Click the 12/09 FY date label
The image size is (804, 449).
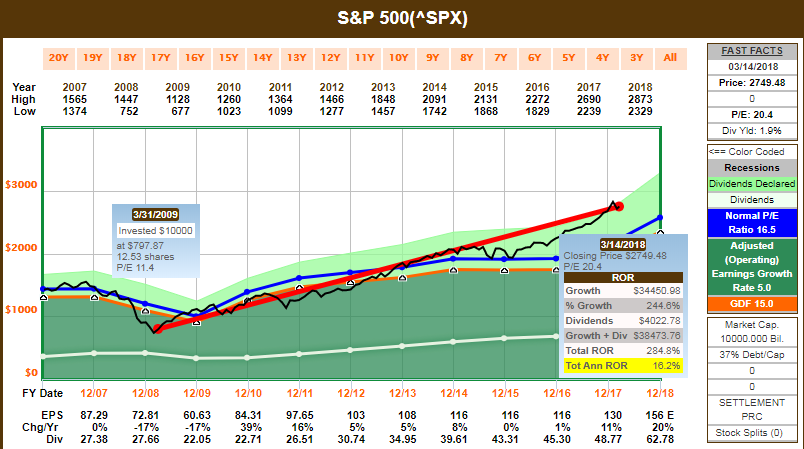(x=197, y=393)
